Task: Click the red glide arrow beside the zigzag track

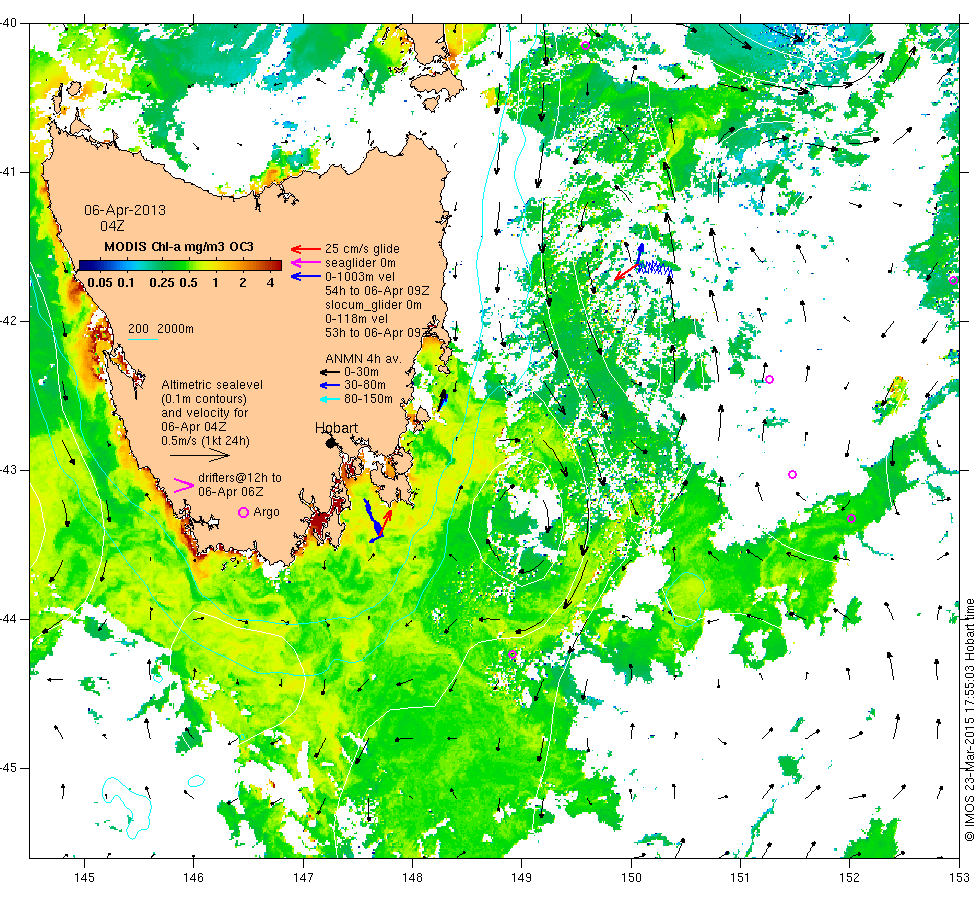Action: [626, 272]
